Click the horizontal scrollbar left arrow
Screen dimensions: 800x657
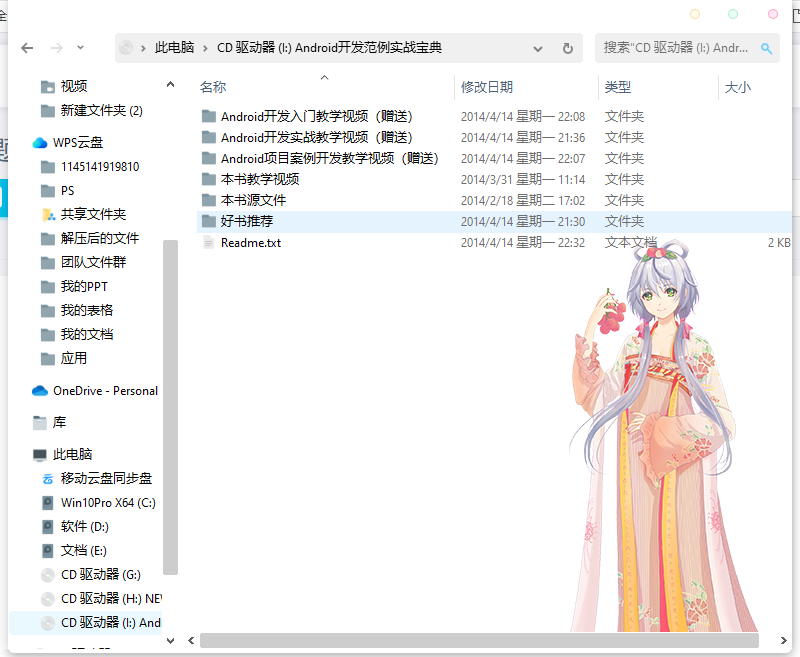click(191, 641)
